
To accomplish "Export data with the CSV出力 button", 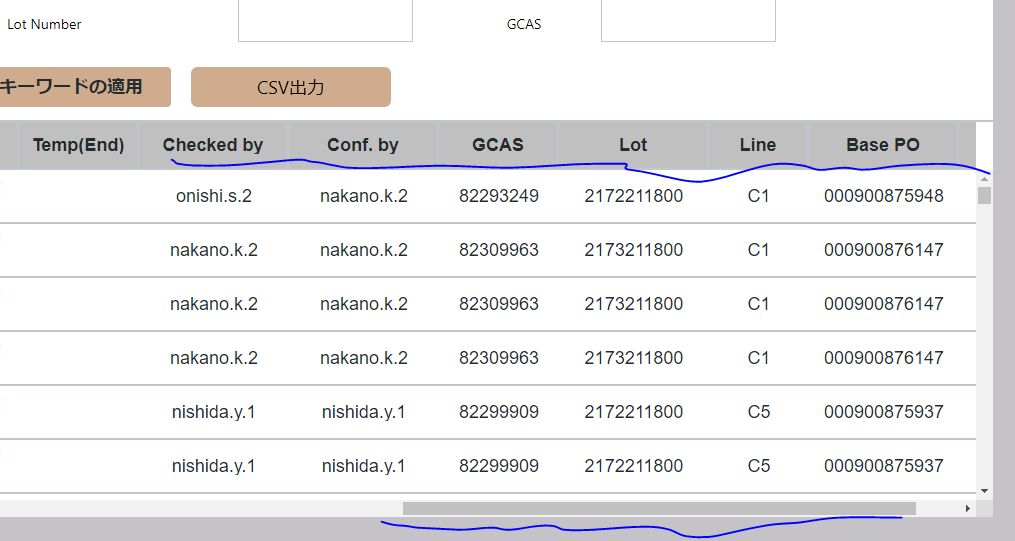I will (290, 87).
